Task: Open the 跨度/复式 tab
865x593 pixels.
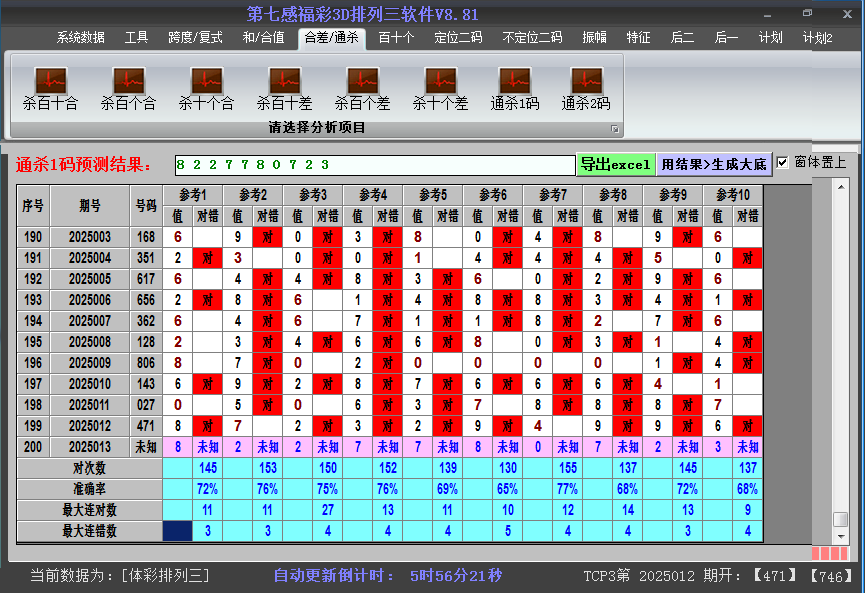Action: tap(195, 38)
